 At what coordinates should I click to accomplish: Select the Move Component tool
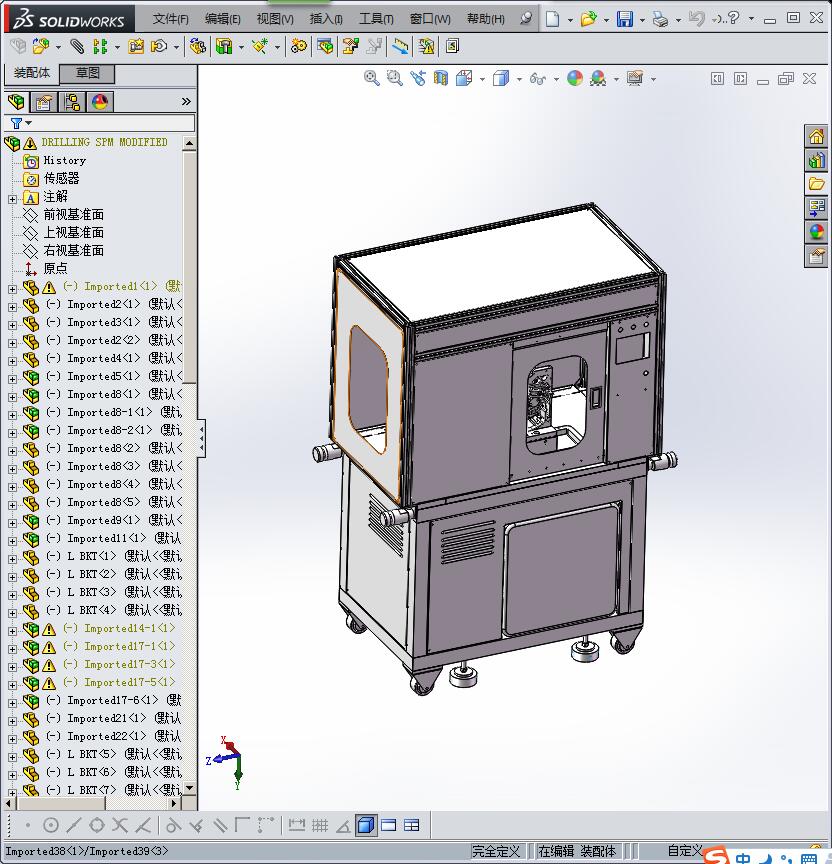click(x=159, y=46)
